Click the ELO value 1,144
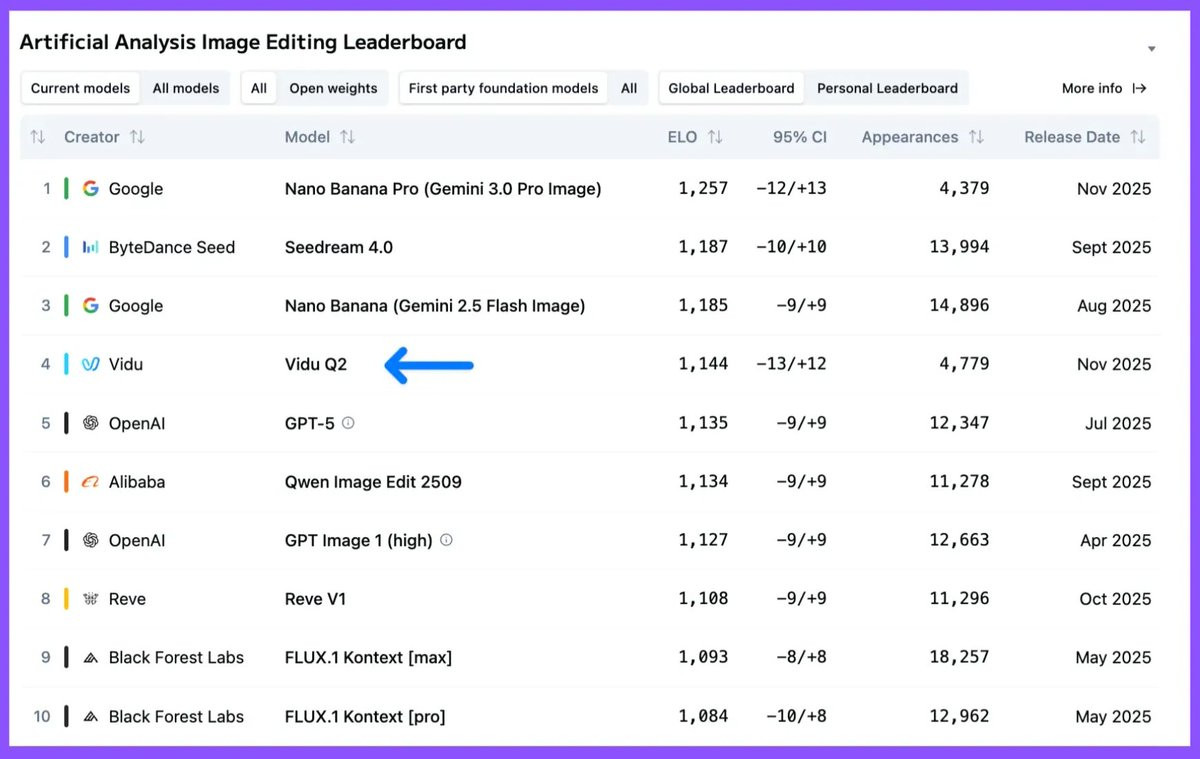 [x=703, y=364]
